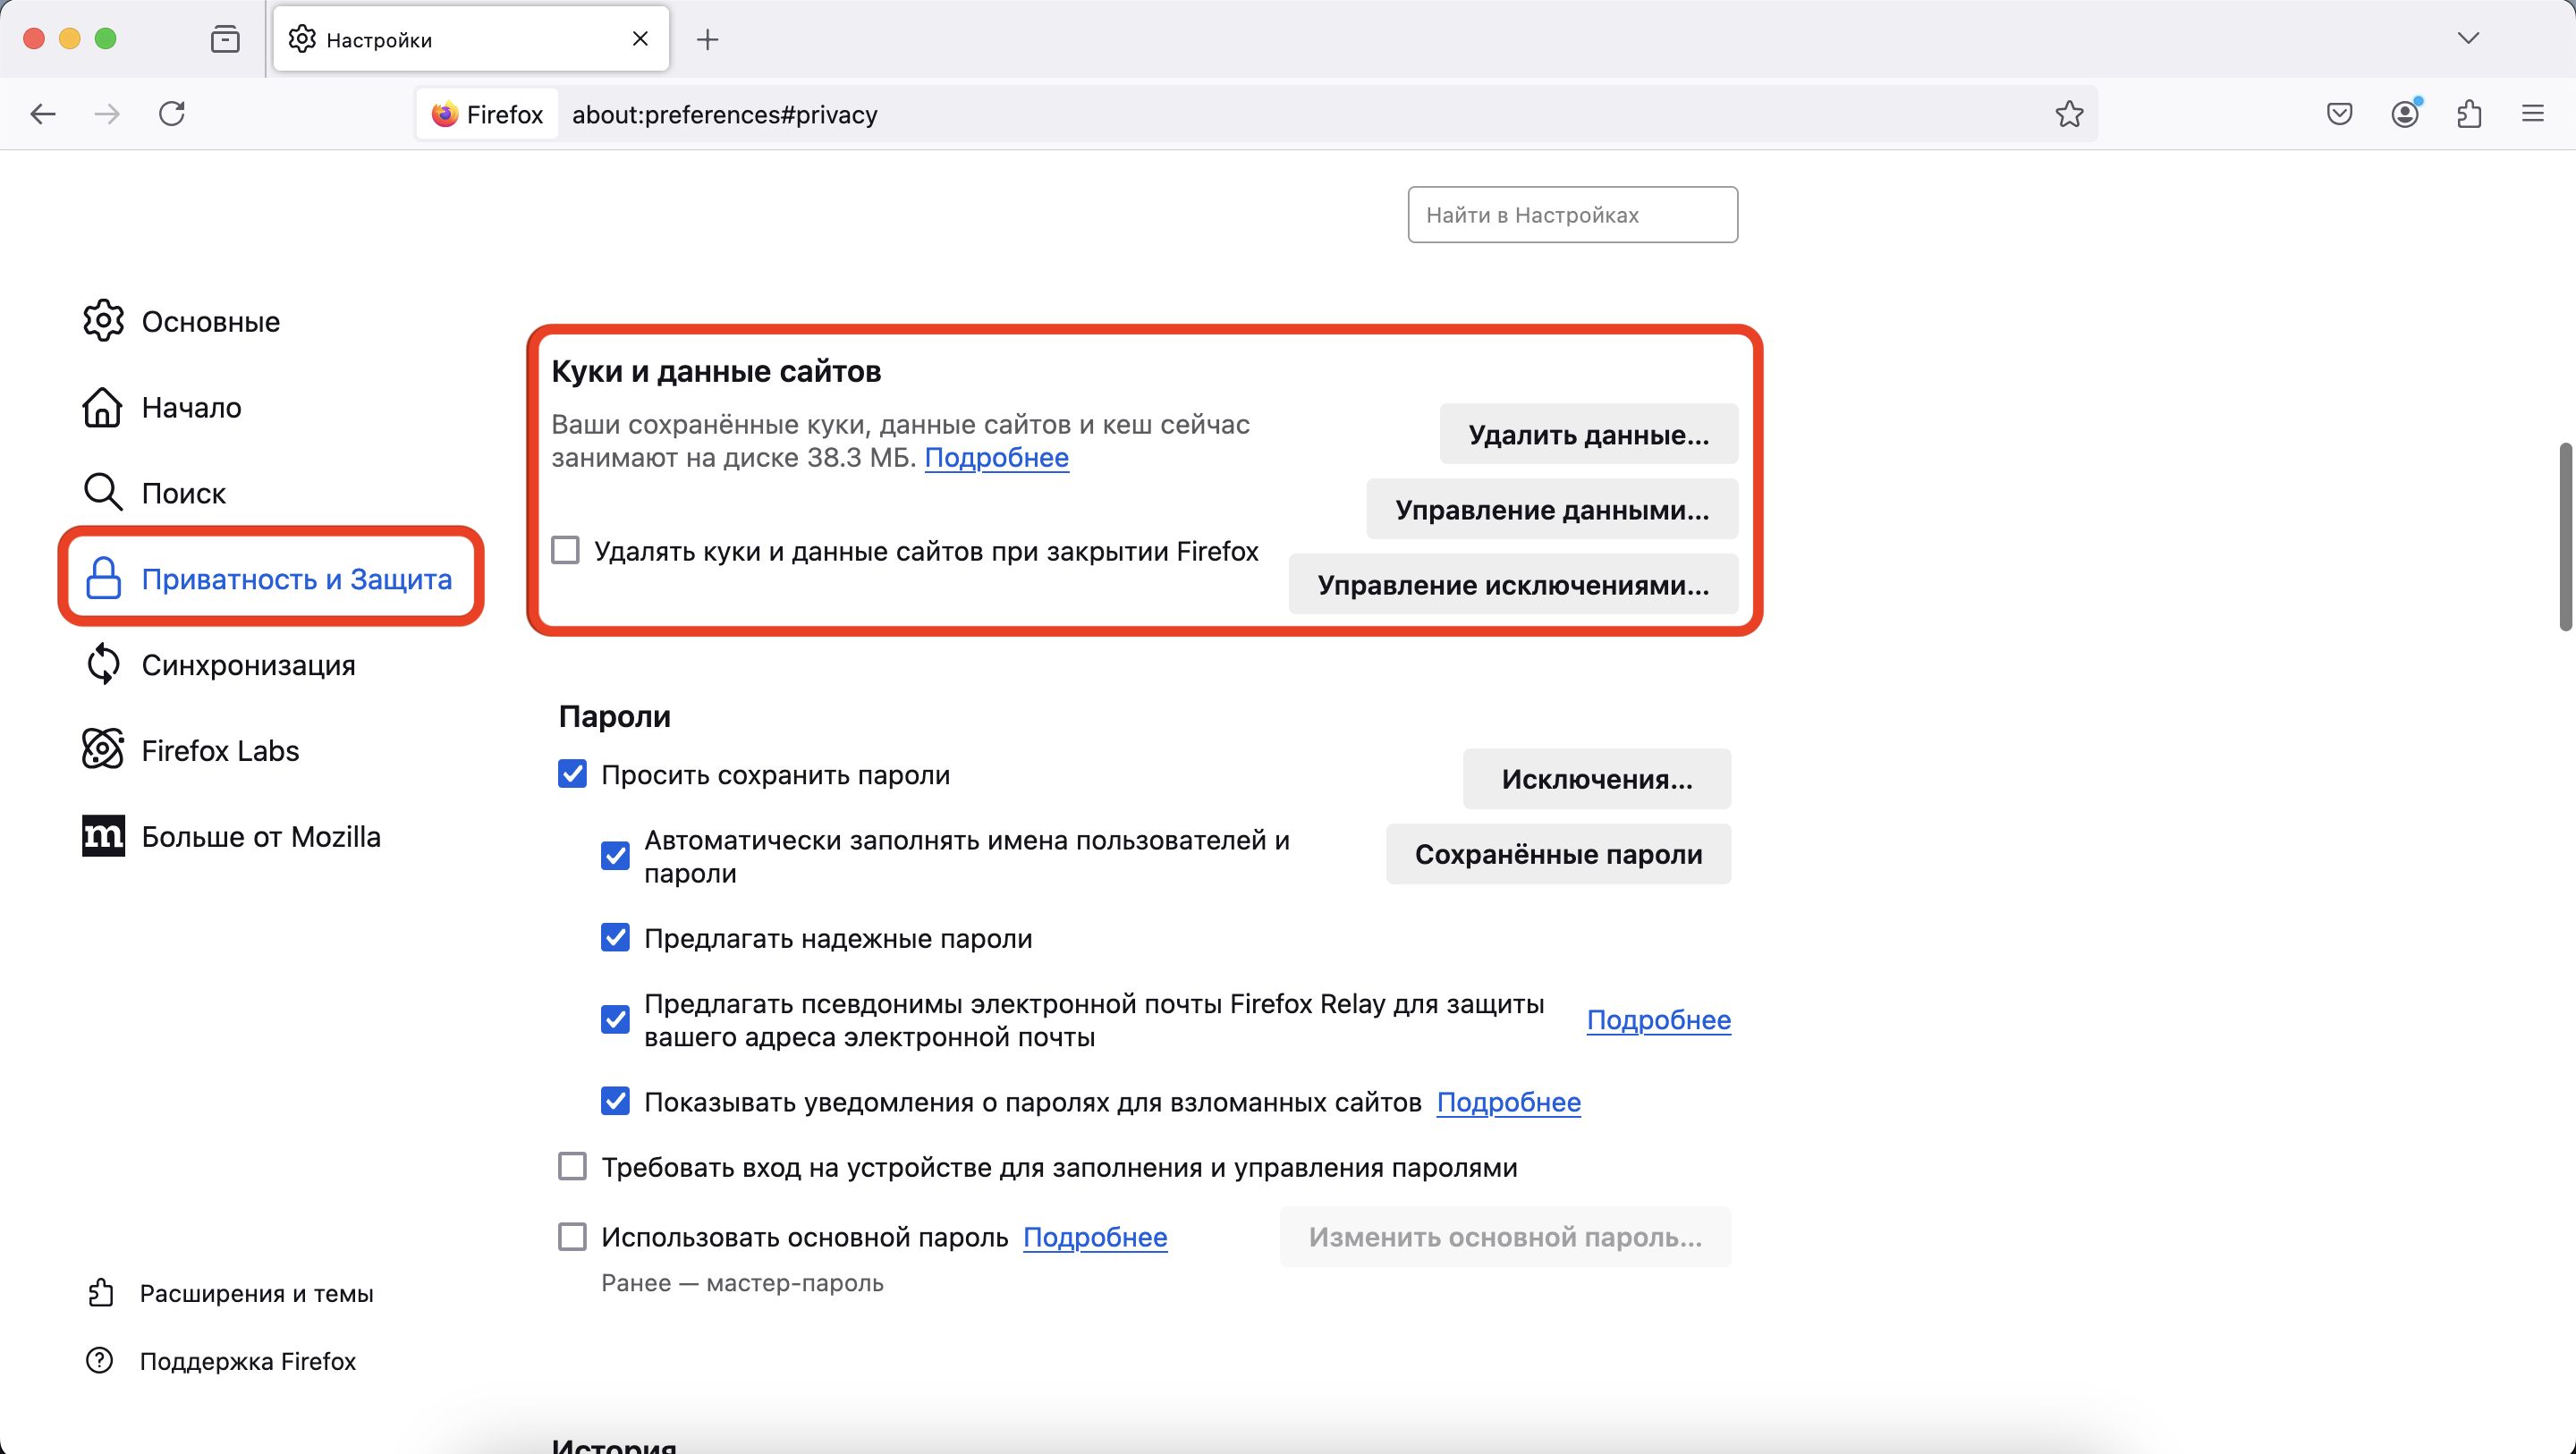
Task: Click the forward navigation arrow
Action: pos(107,114)
